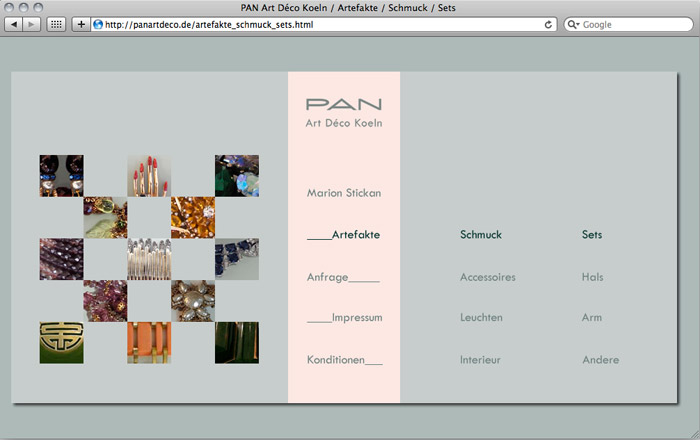
Task: Click the PAN Art Déco Koeln logo
Action: click(344, 113)
